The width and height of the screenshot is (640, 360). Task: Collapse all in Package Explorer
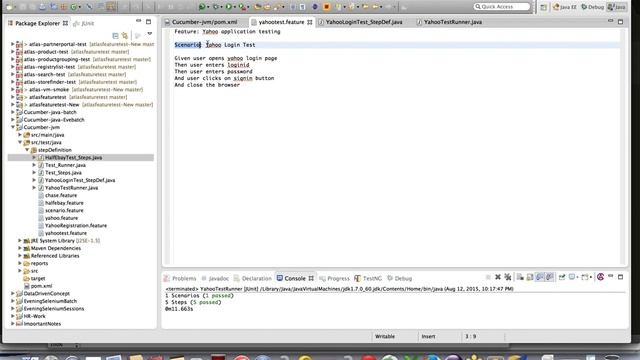point(115,36)
